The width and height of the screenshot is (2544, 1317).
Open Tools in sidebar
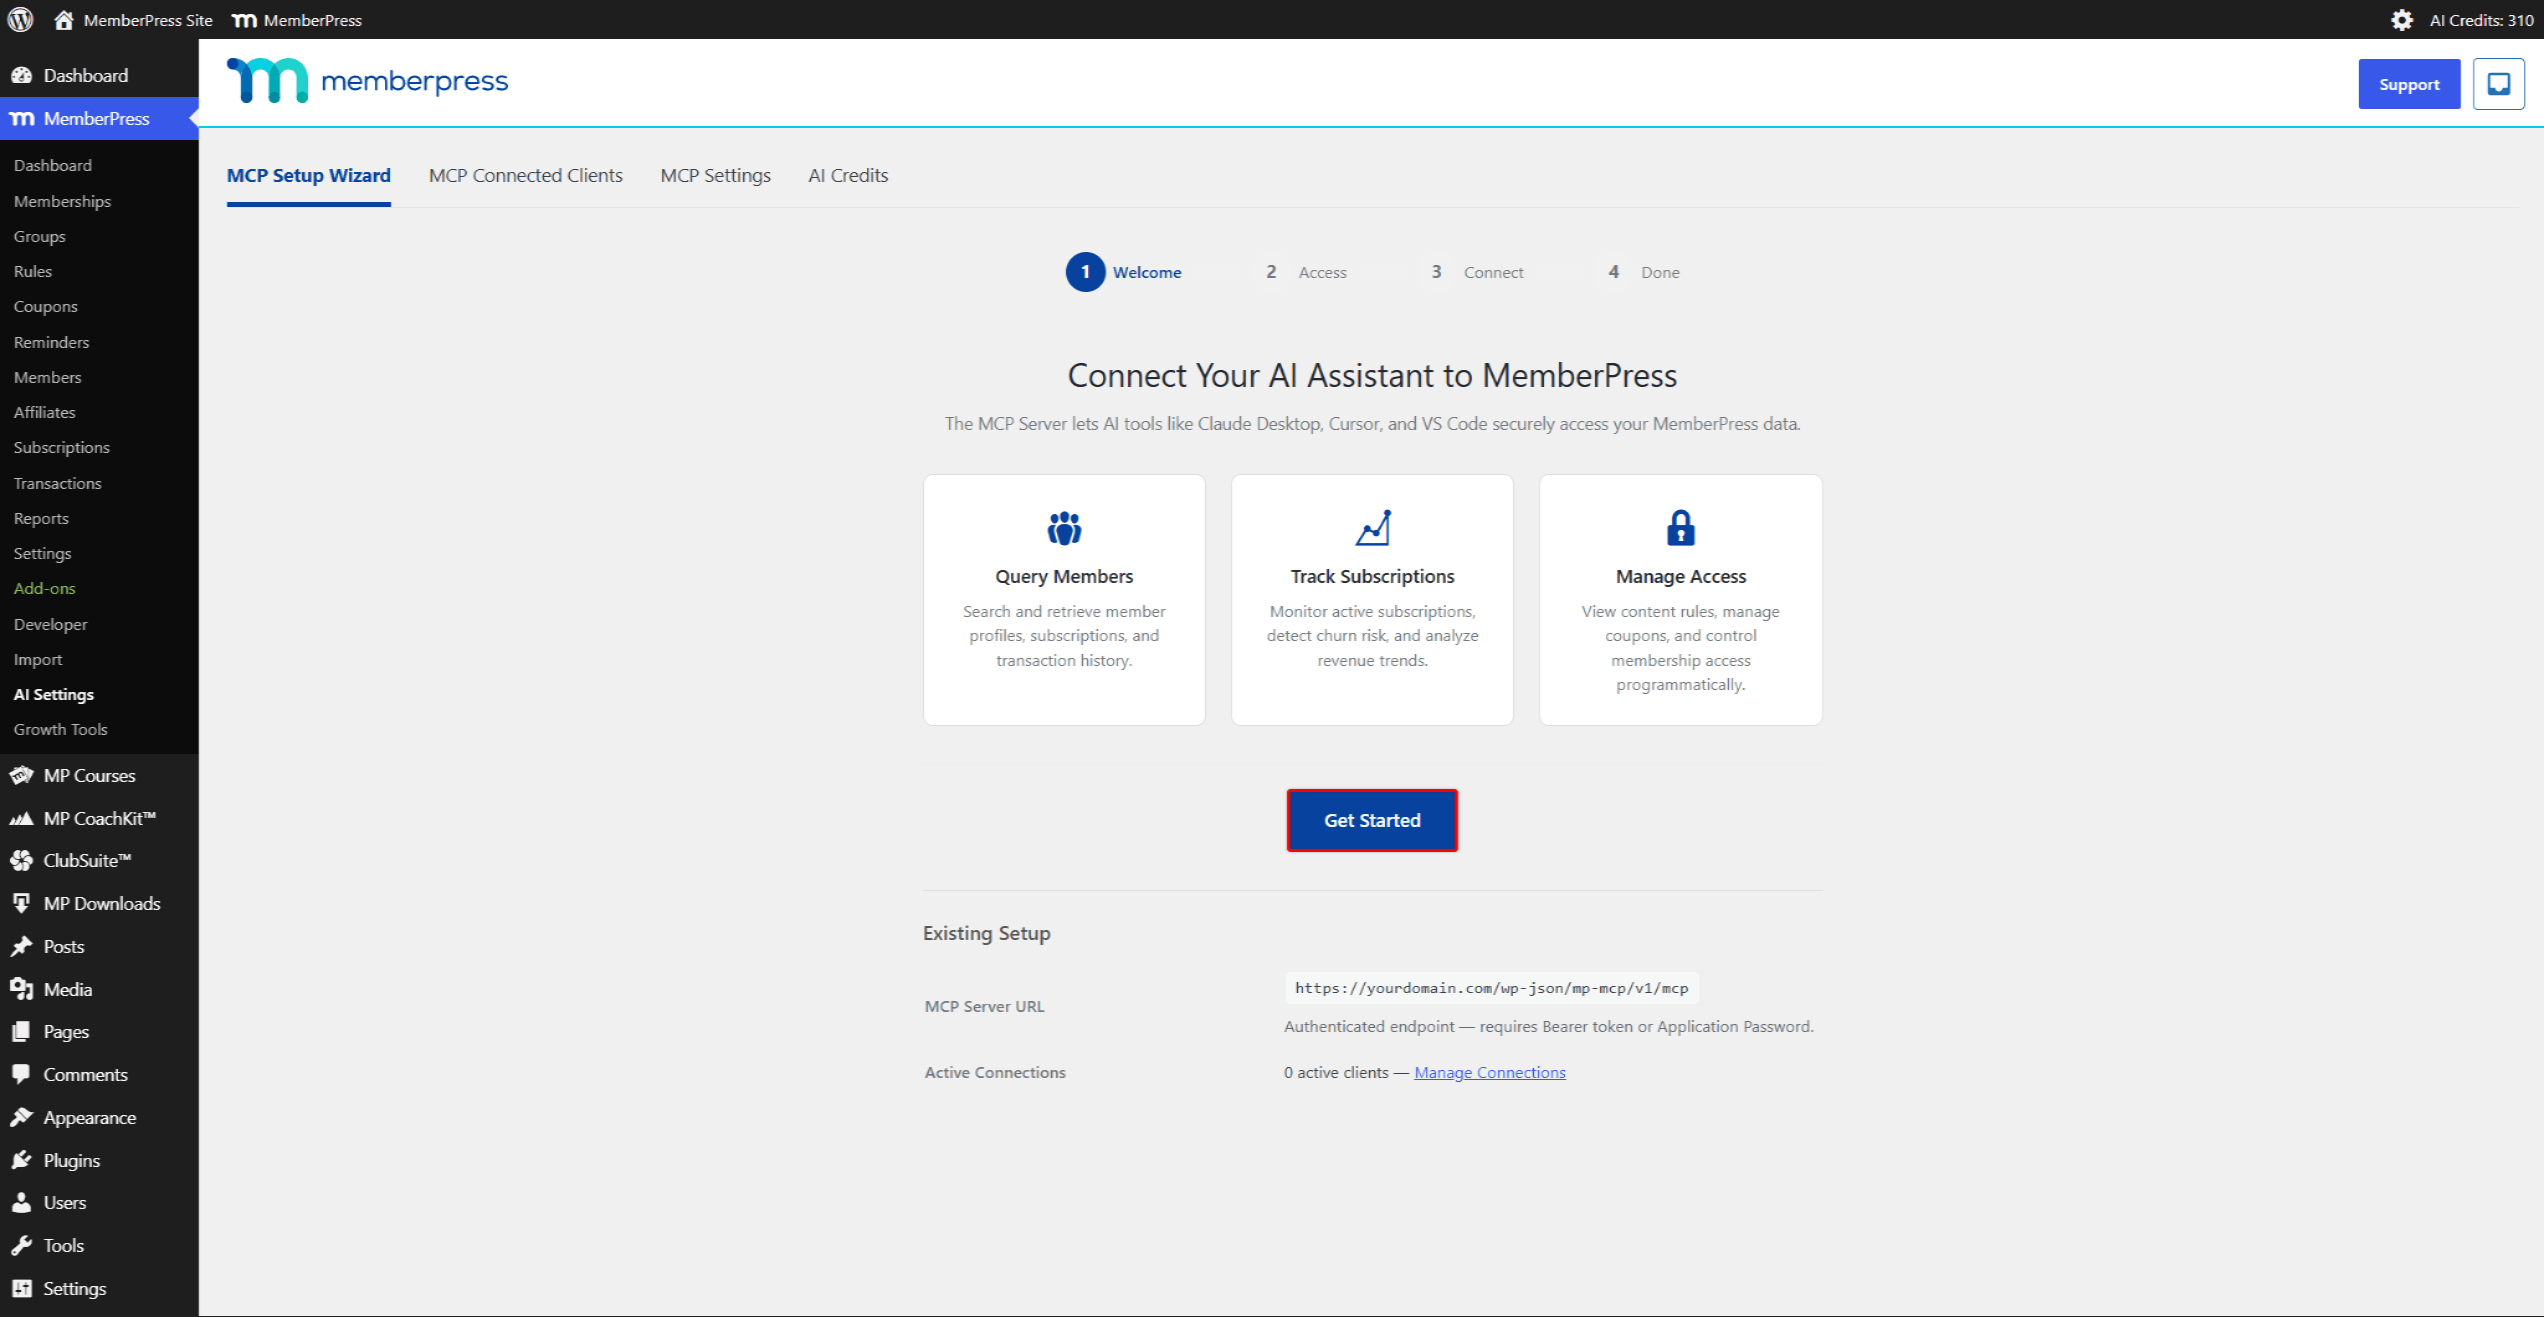[x=99, y=1245]
